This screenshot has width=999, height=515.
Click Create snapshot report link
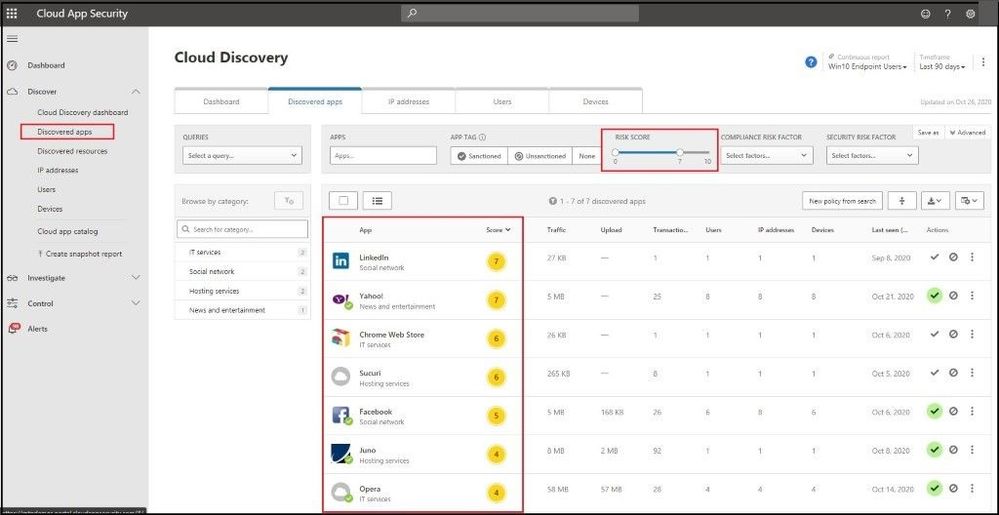tap(80, 254)
